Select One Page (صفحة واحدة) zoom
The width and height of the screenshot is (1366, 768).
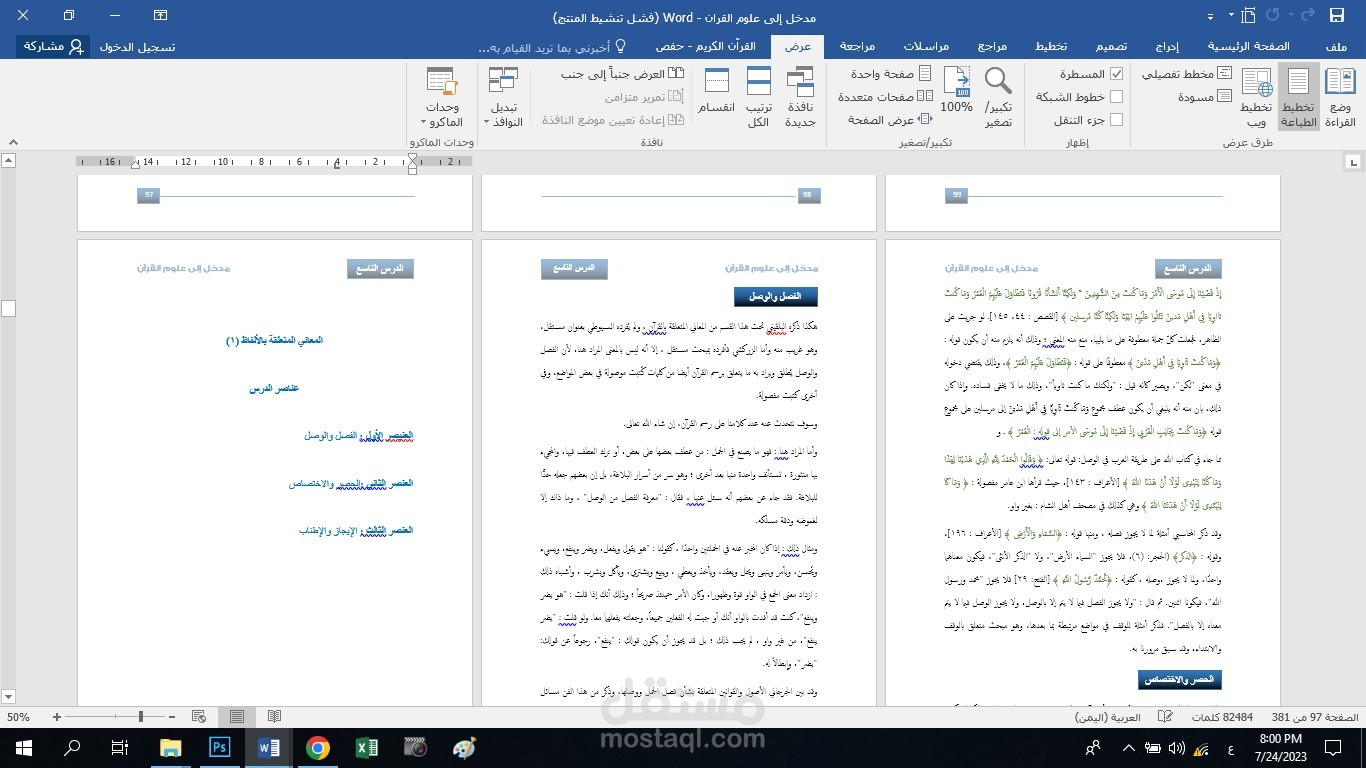tap(892, 74)
